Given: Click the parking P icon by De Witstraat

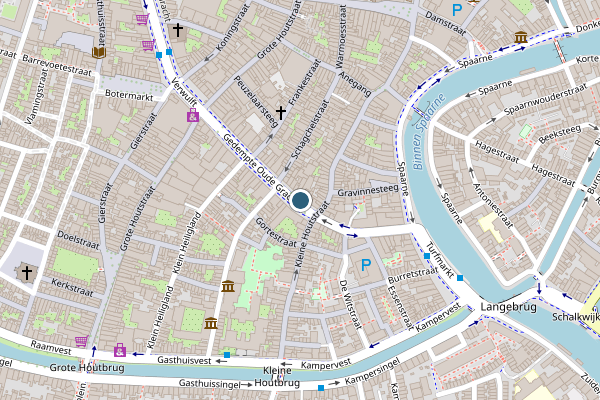Looking at the screenshot, I should (366, 265).
